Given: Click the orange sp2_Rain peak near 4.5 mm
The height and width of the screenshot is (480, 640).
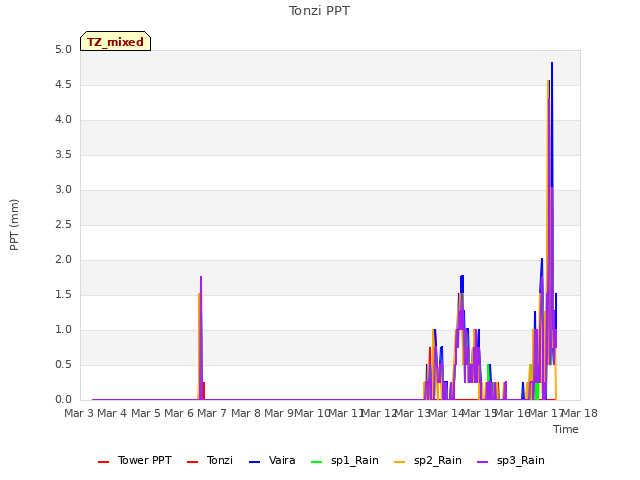Looking at the screenshot, I should [x=548, y=81].
